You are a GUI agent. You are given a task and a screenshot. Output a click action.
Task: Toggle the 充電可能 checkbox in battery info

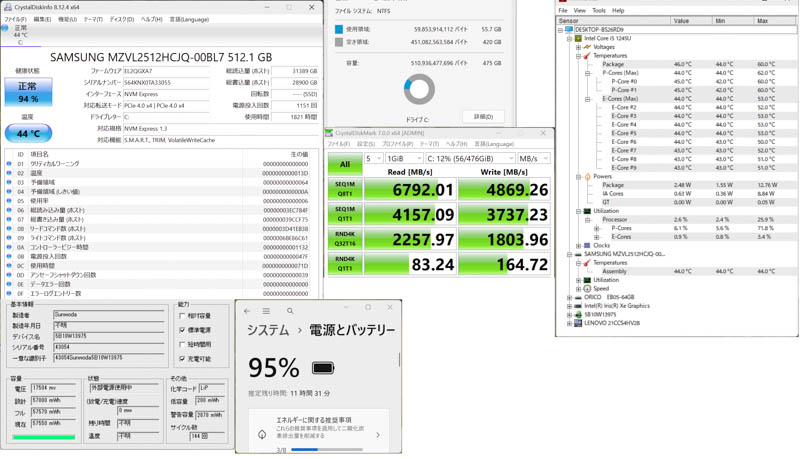[x=182, y=359]
